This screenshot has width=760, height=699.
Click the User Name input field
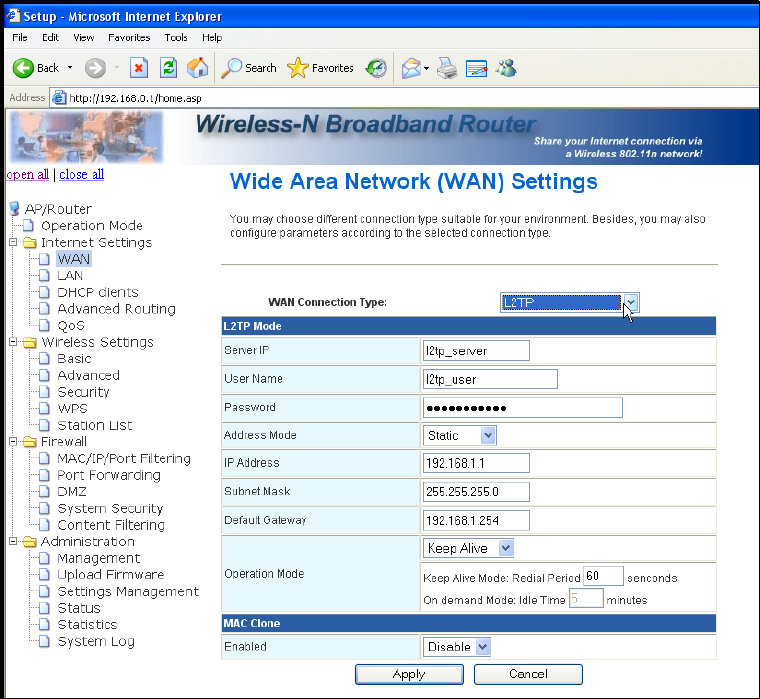[x=490, y=379]
